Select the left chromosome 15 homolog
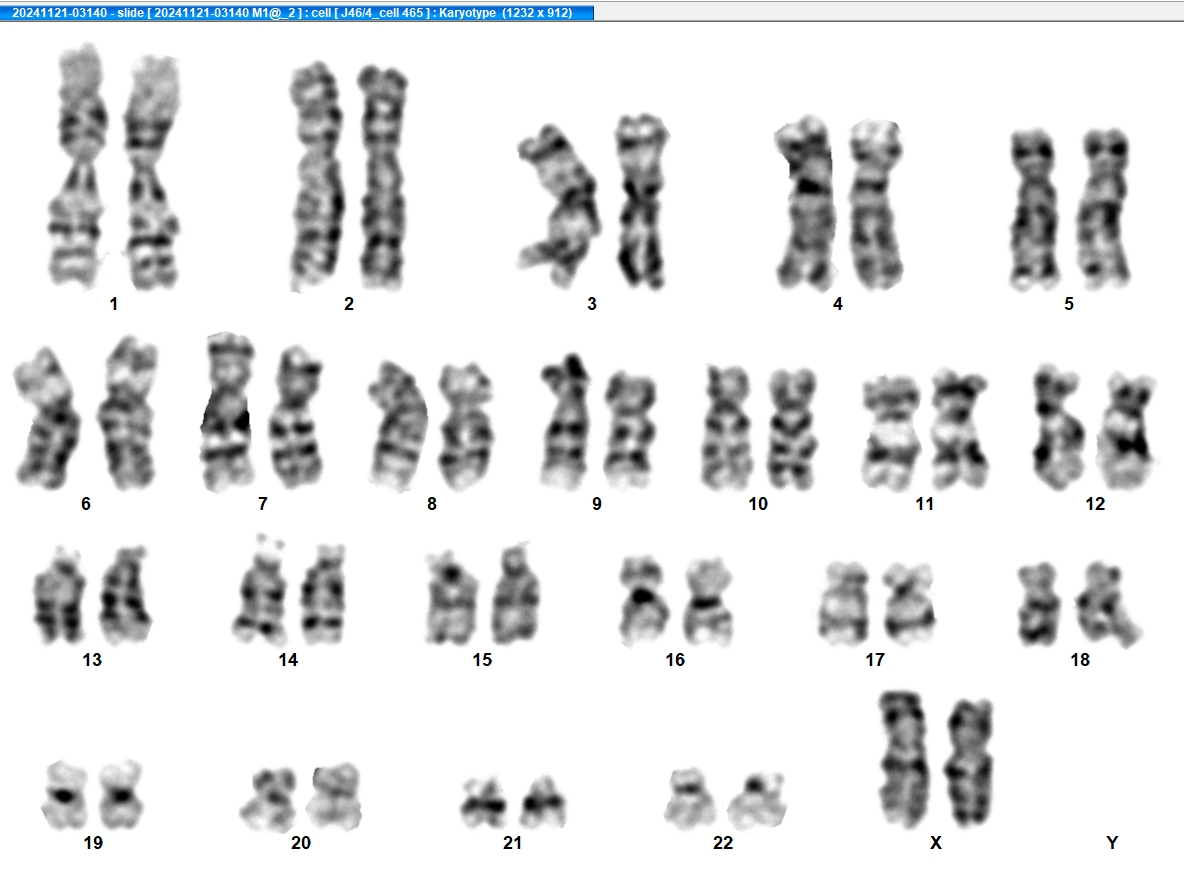The width and height of the screenshot is (1184, 877). tap(452, 599)
